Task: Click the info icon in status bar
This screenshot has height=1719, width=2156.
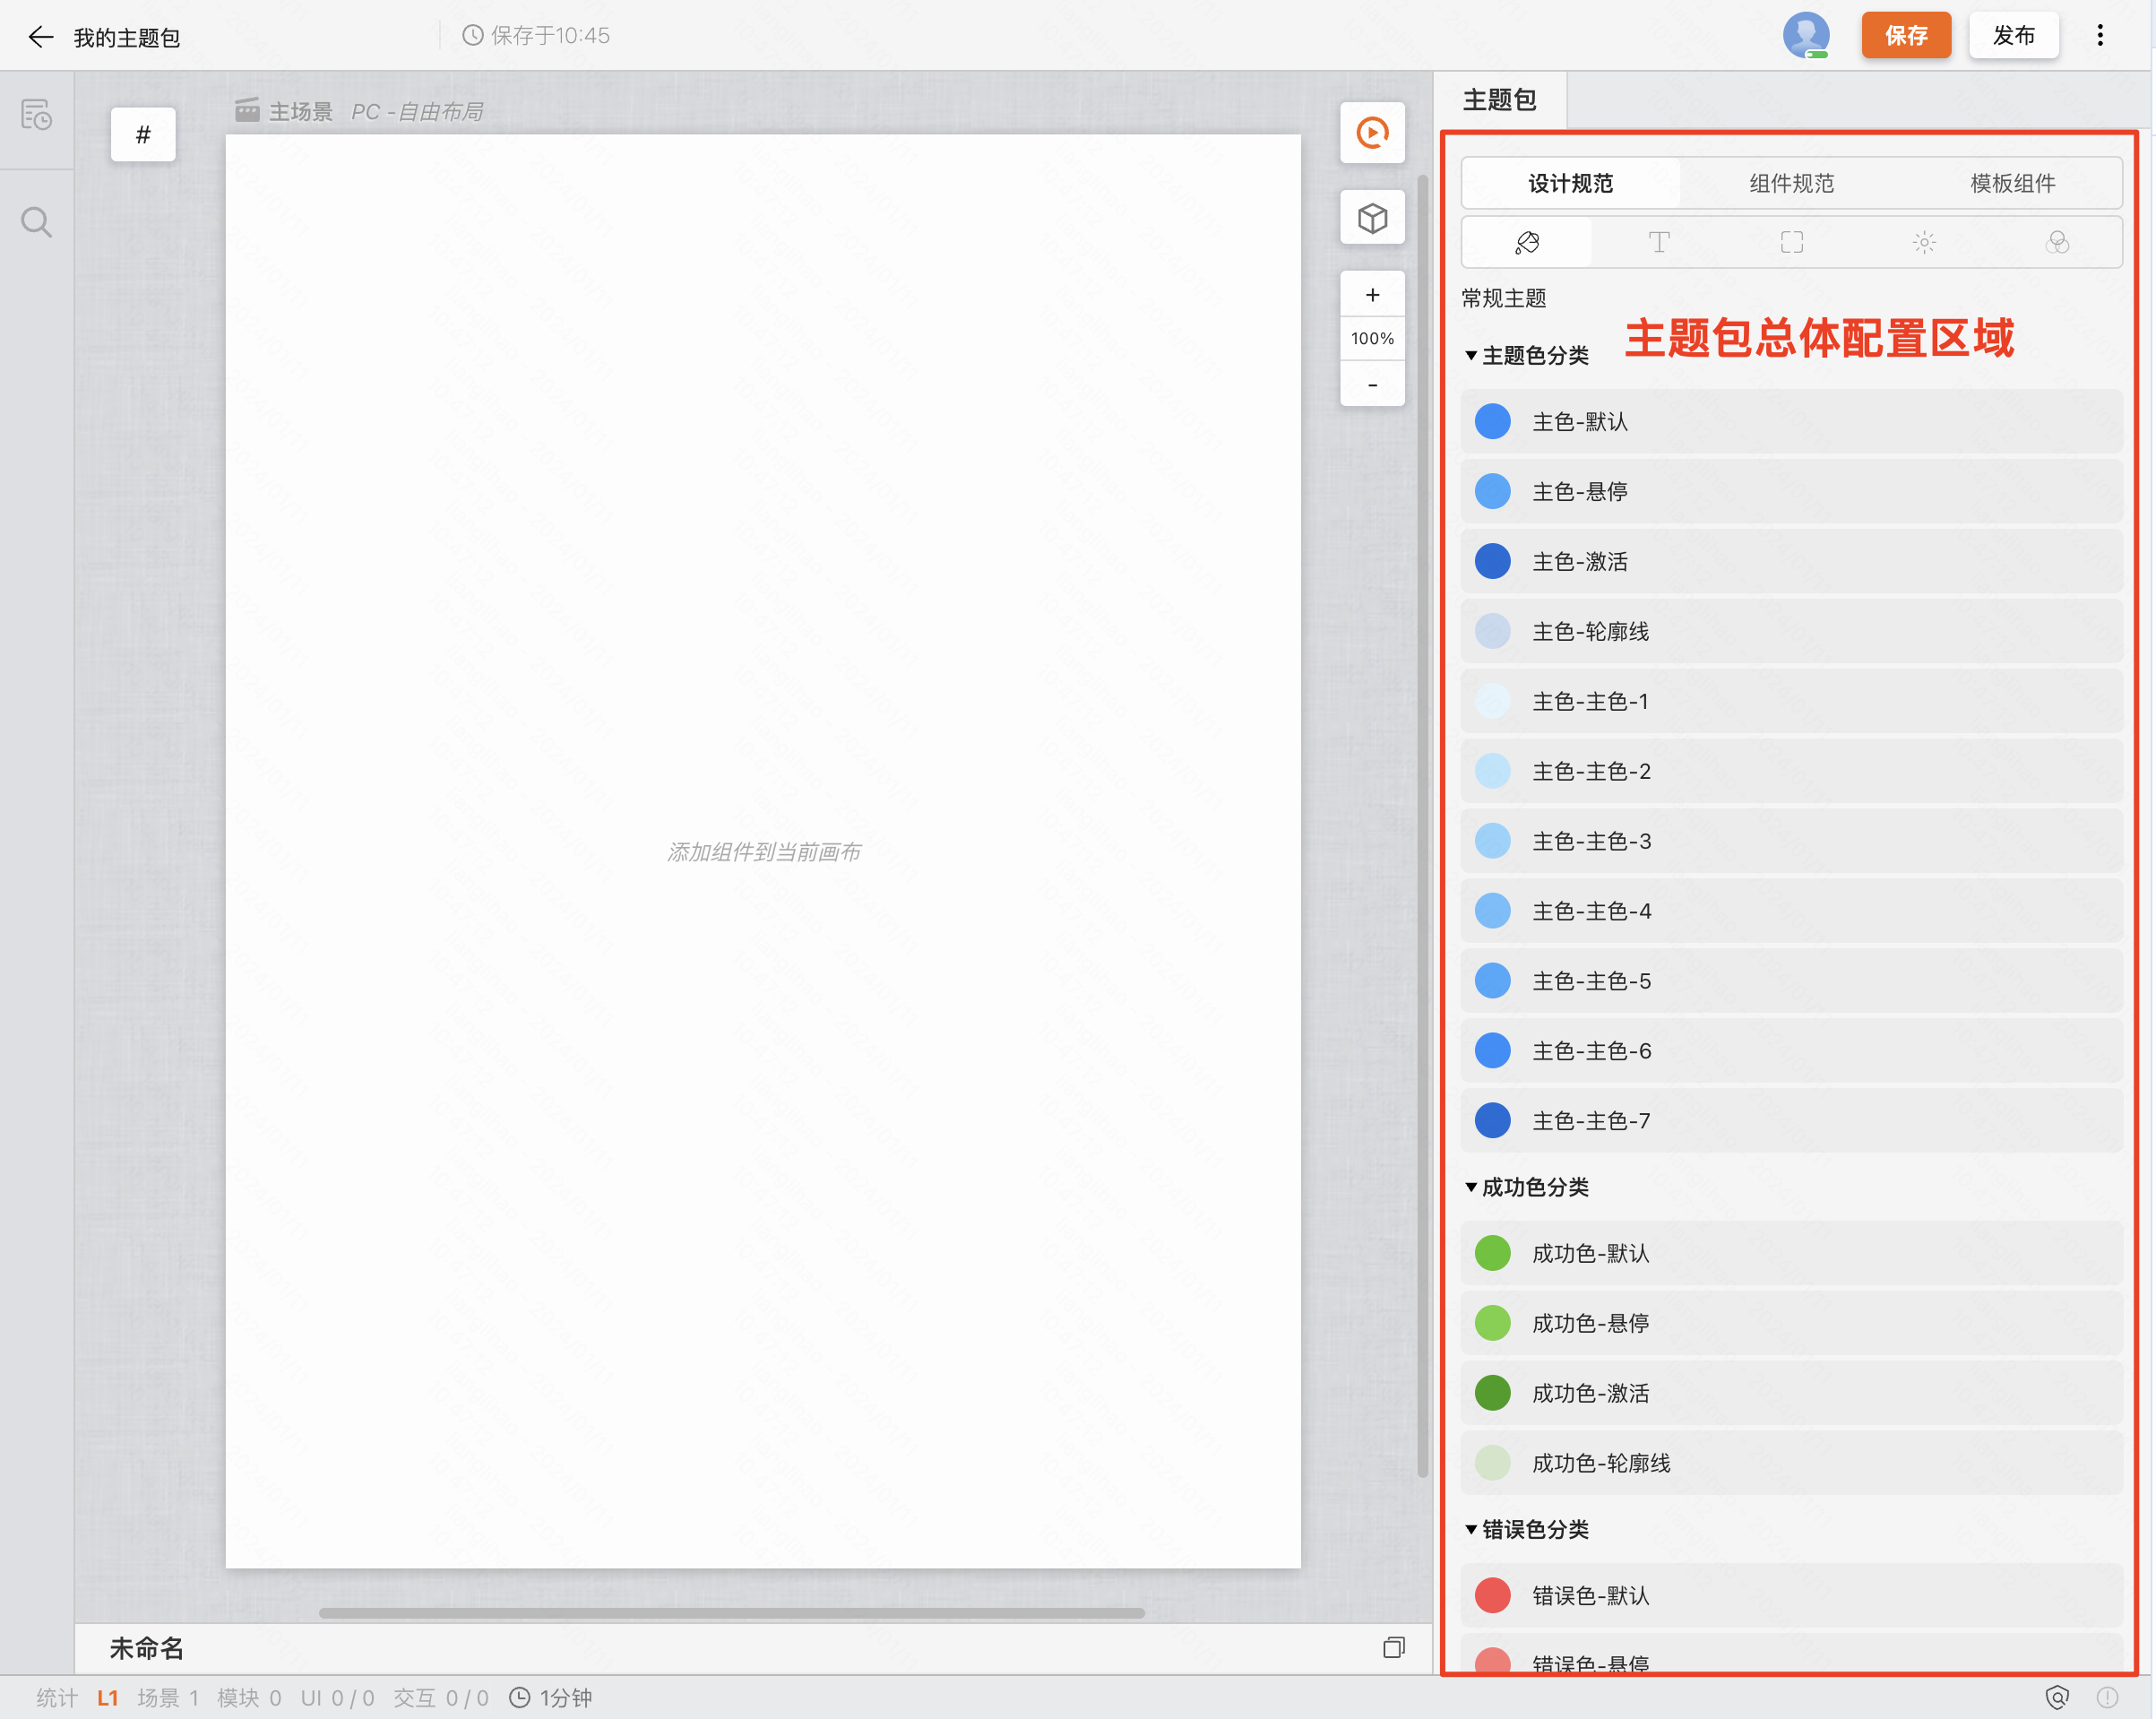Action: point(2107,1697)
